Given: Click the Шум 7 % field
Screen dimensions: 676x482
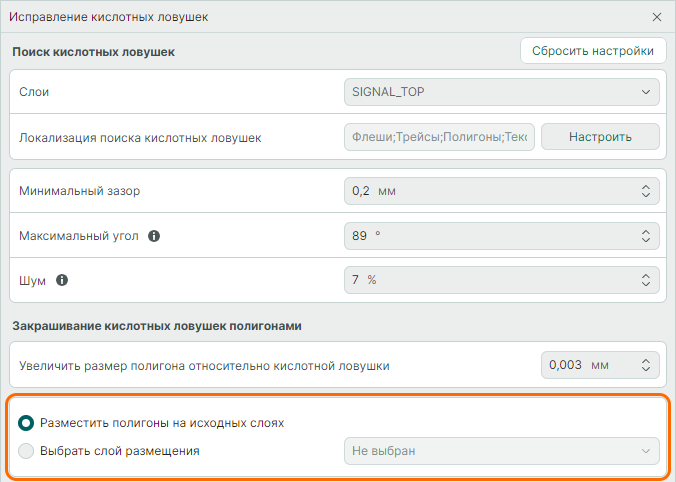Looking at the screenshot, I should click(x=490, y=280).
